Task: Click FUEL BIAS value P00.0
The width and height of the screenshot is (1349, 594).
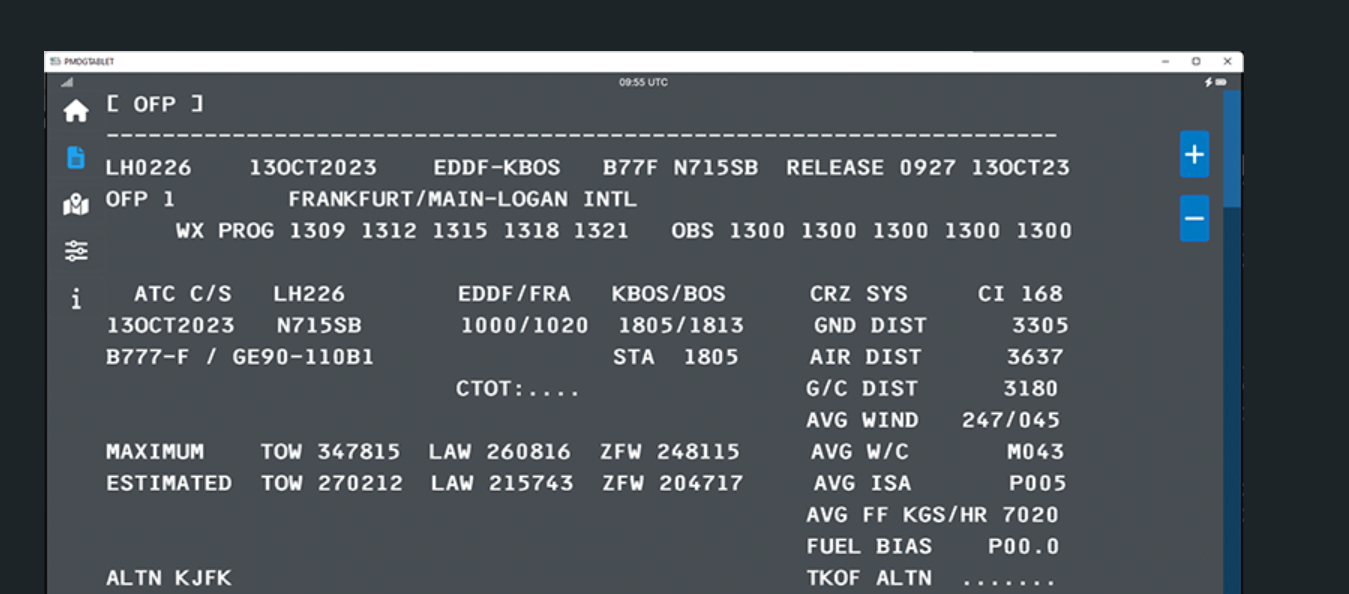Action: pos(1024,547)
